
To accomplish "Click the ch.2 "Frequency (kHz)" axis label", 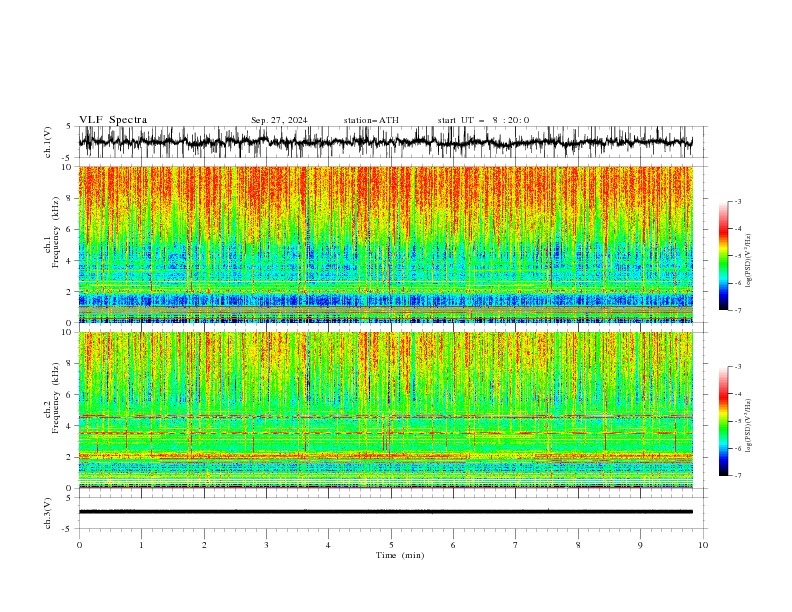I will tap(56, 397).
